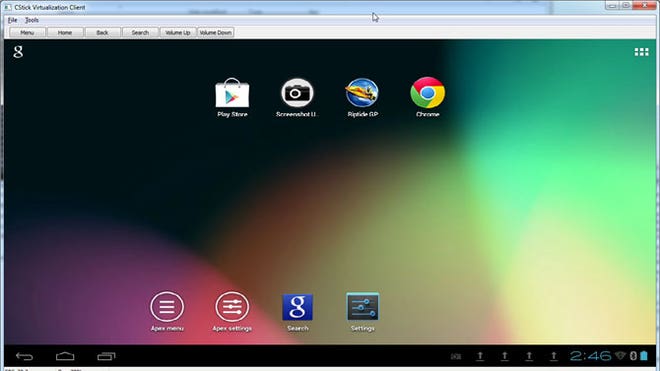
Task: Open the Chrome browser icon
Action: coord(427,97)
